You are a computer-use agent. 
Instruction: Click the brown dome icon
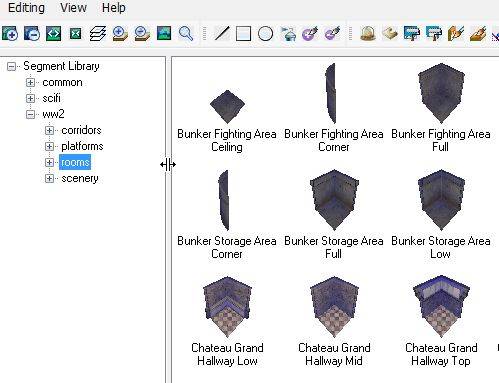(x=368, y=33)
